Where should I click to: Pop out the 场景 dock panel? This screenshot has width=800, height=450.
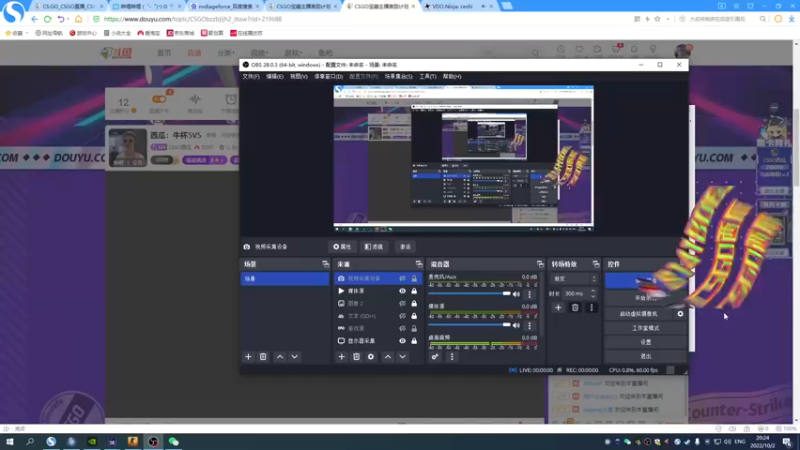326,264
